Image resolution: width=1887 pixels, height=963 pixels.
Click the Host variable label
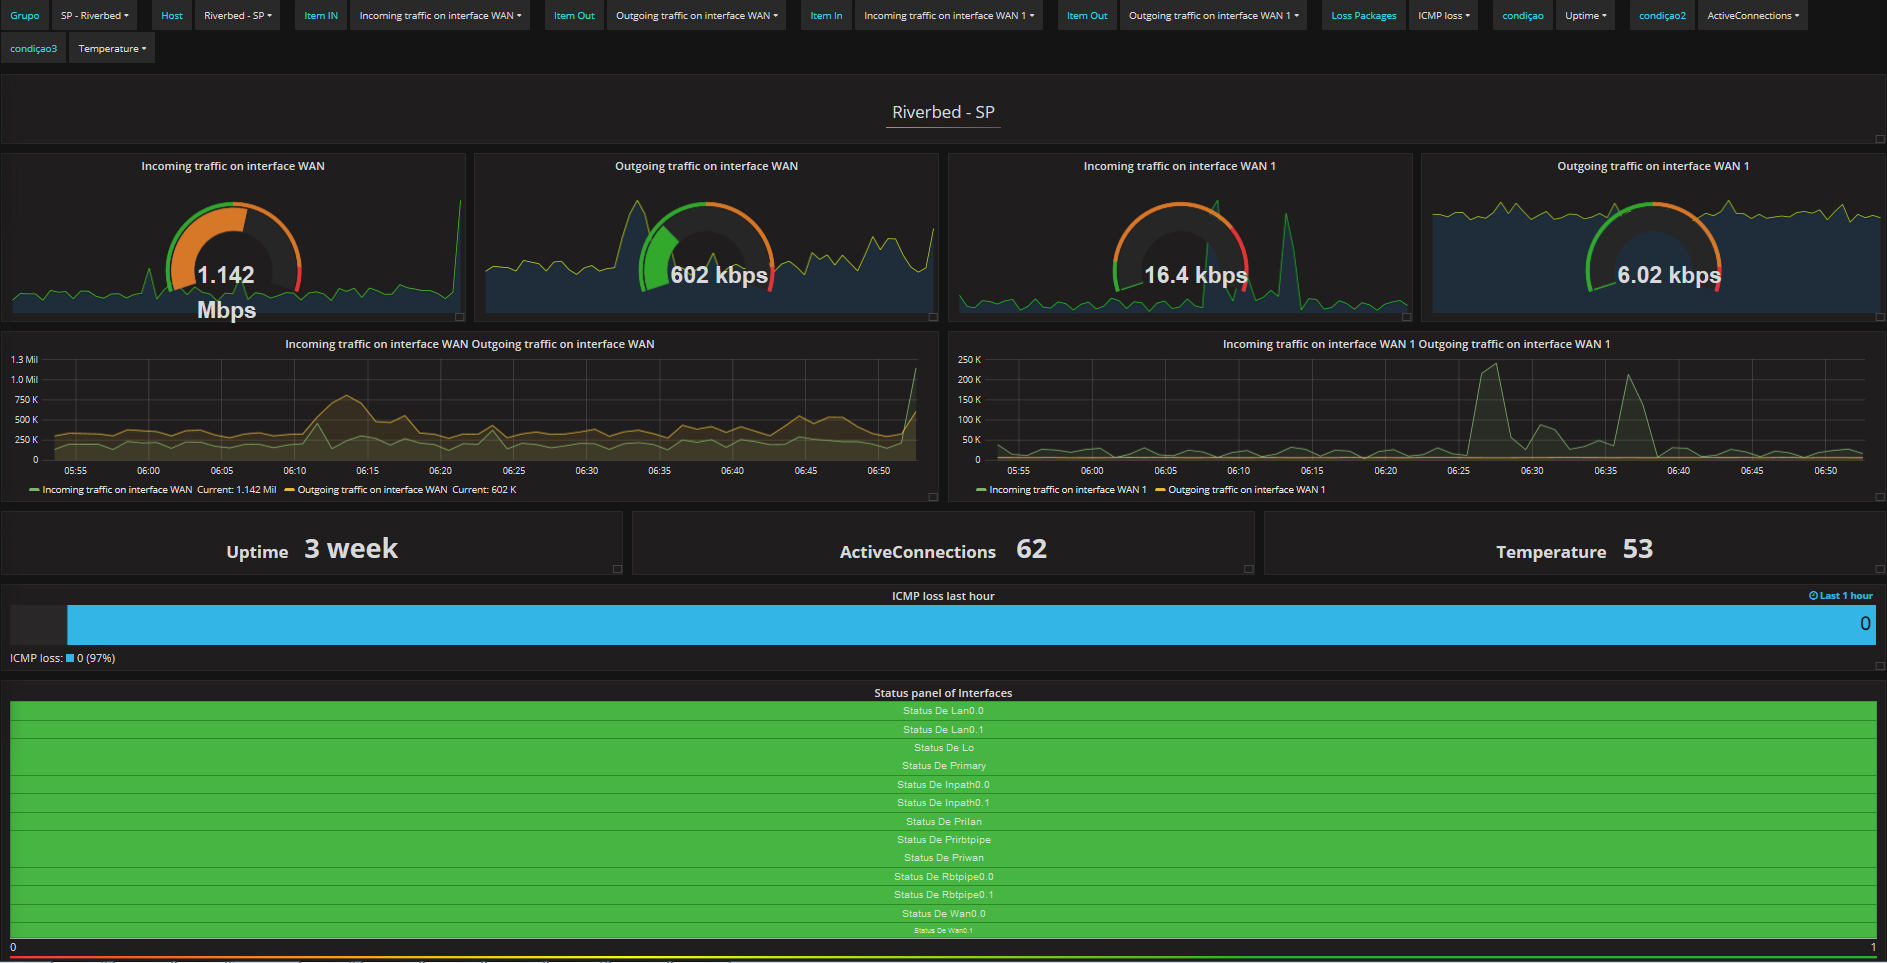[x=172, y=16]
